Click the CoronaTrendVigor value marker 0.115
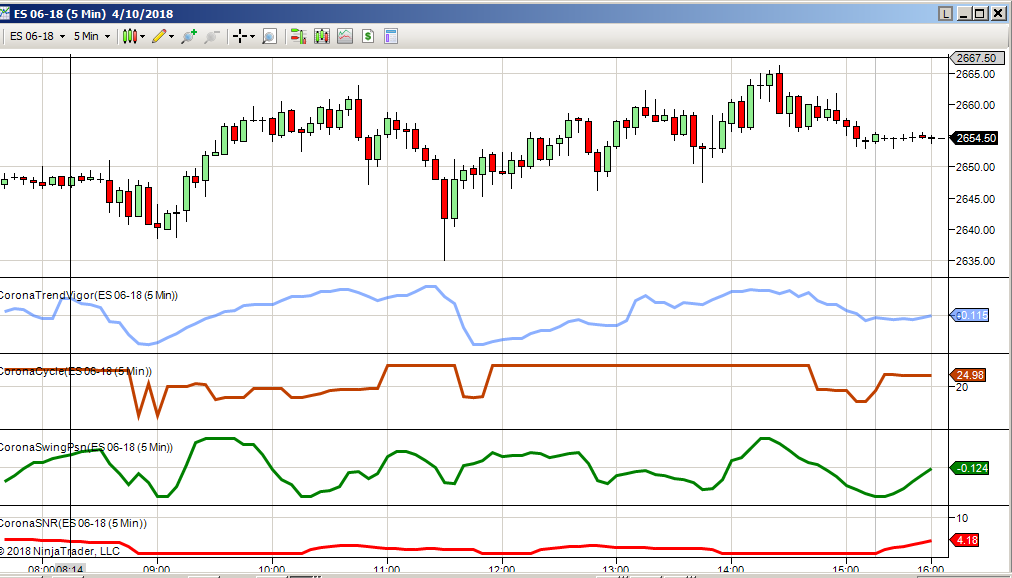Screen dimensions: 1012x578 coord(969,315)
